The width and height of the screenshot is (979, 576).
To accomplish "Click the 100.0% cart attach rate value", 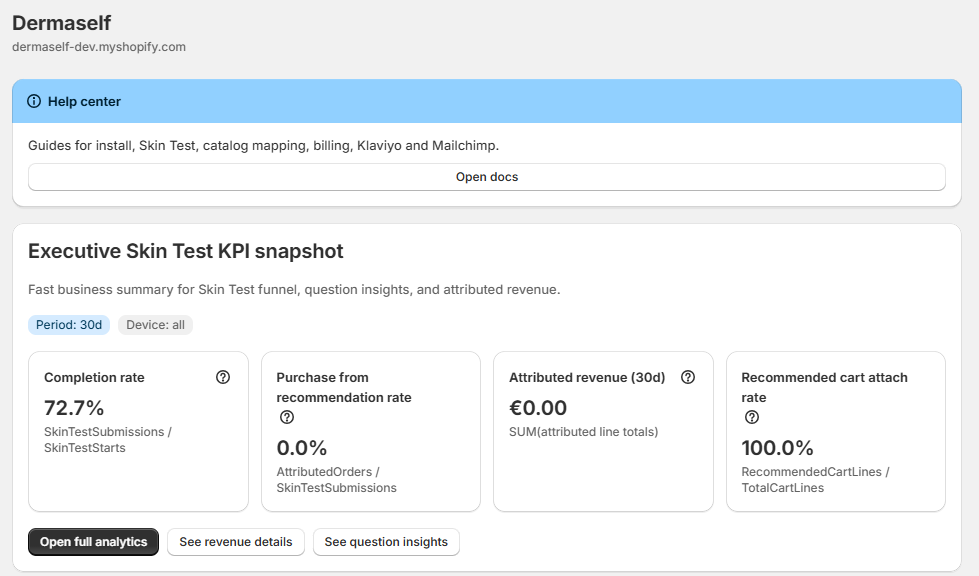I will coord(777,447).
